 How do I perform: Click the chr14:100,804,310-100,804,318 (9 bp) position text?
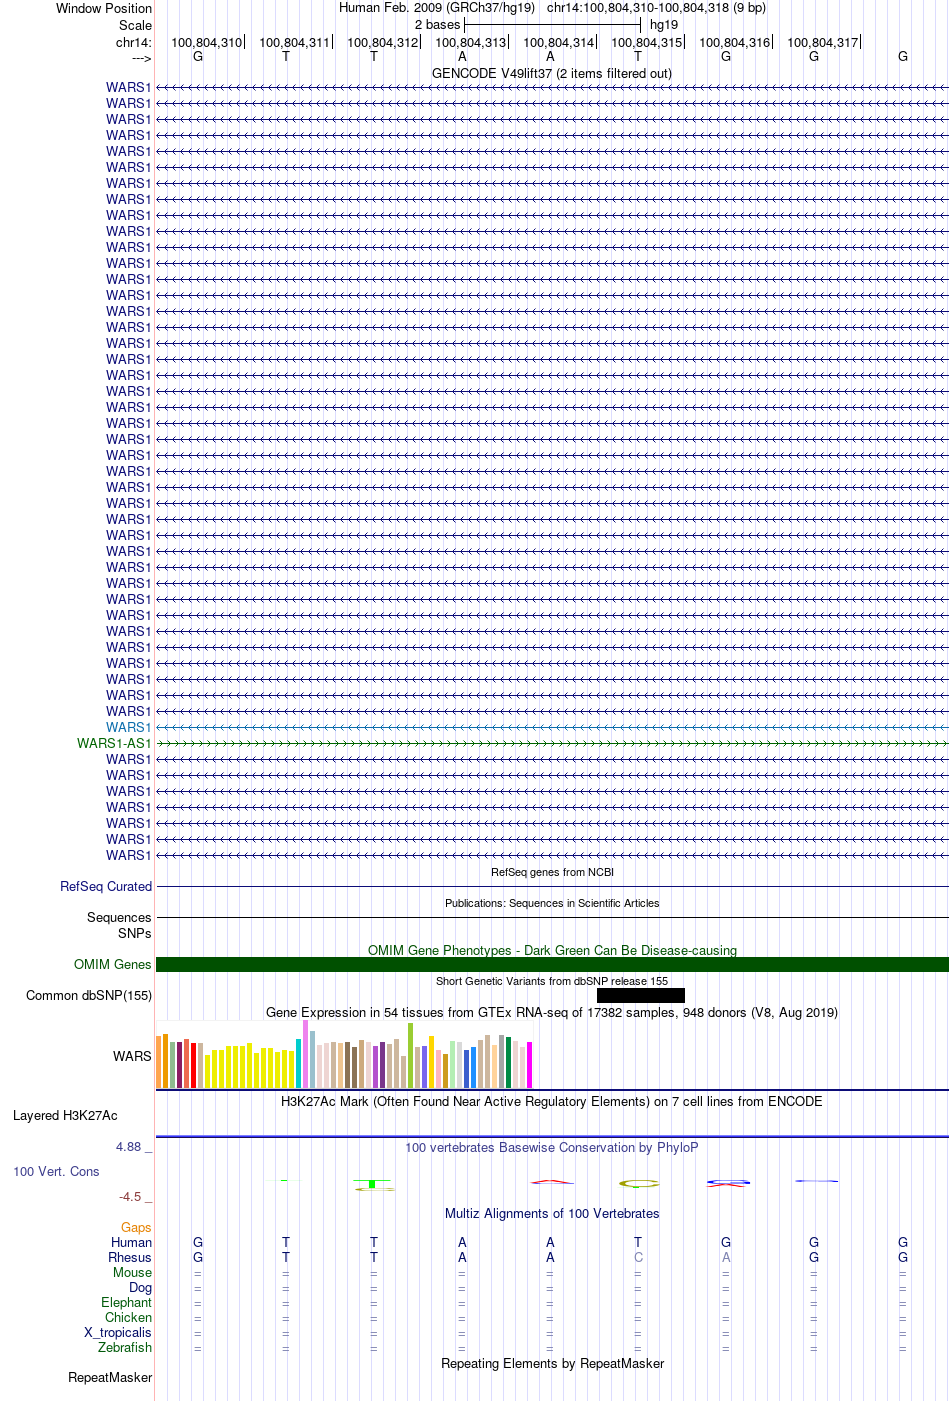[656, 8]
